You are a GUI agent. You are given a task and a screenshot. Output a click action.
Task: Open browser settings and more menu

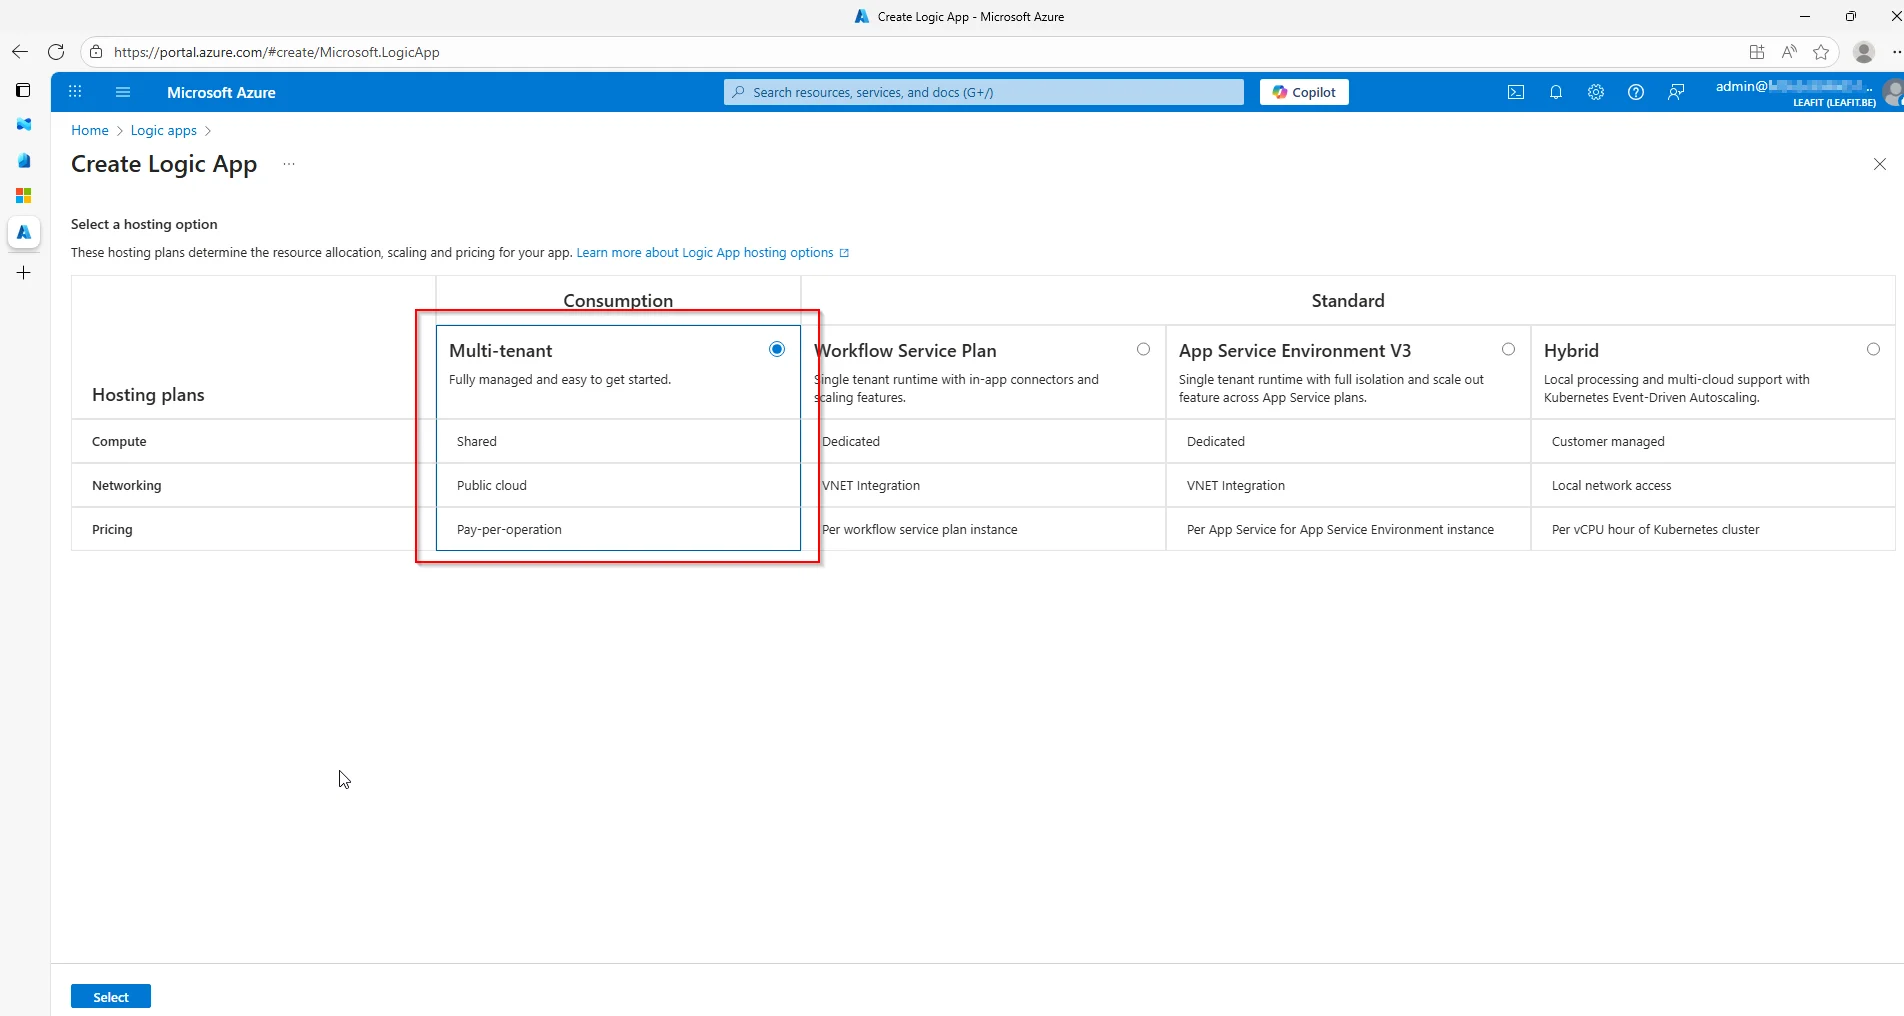tap(1897, 52)
